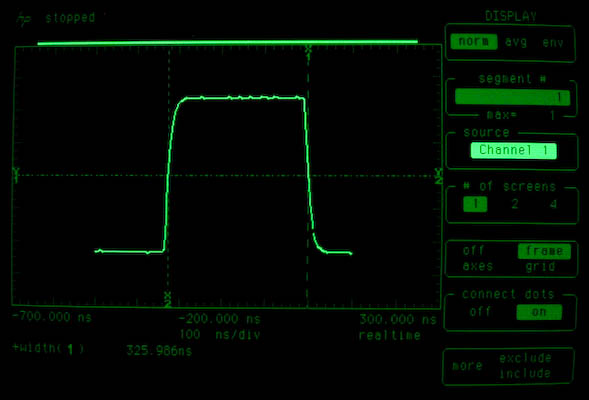Set number of screens to 1

pyautogui.click(x=475, y=204)
